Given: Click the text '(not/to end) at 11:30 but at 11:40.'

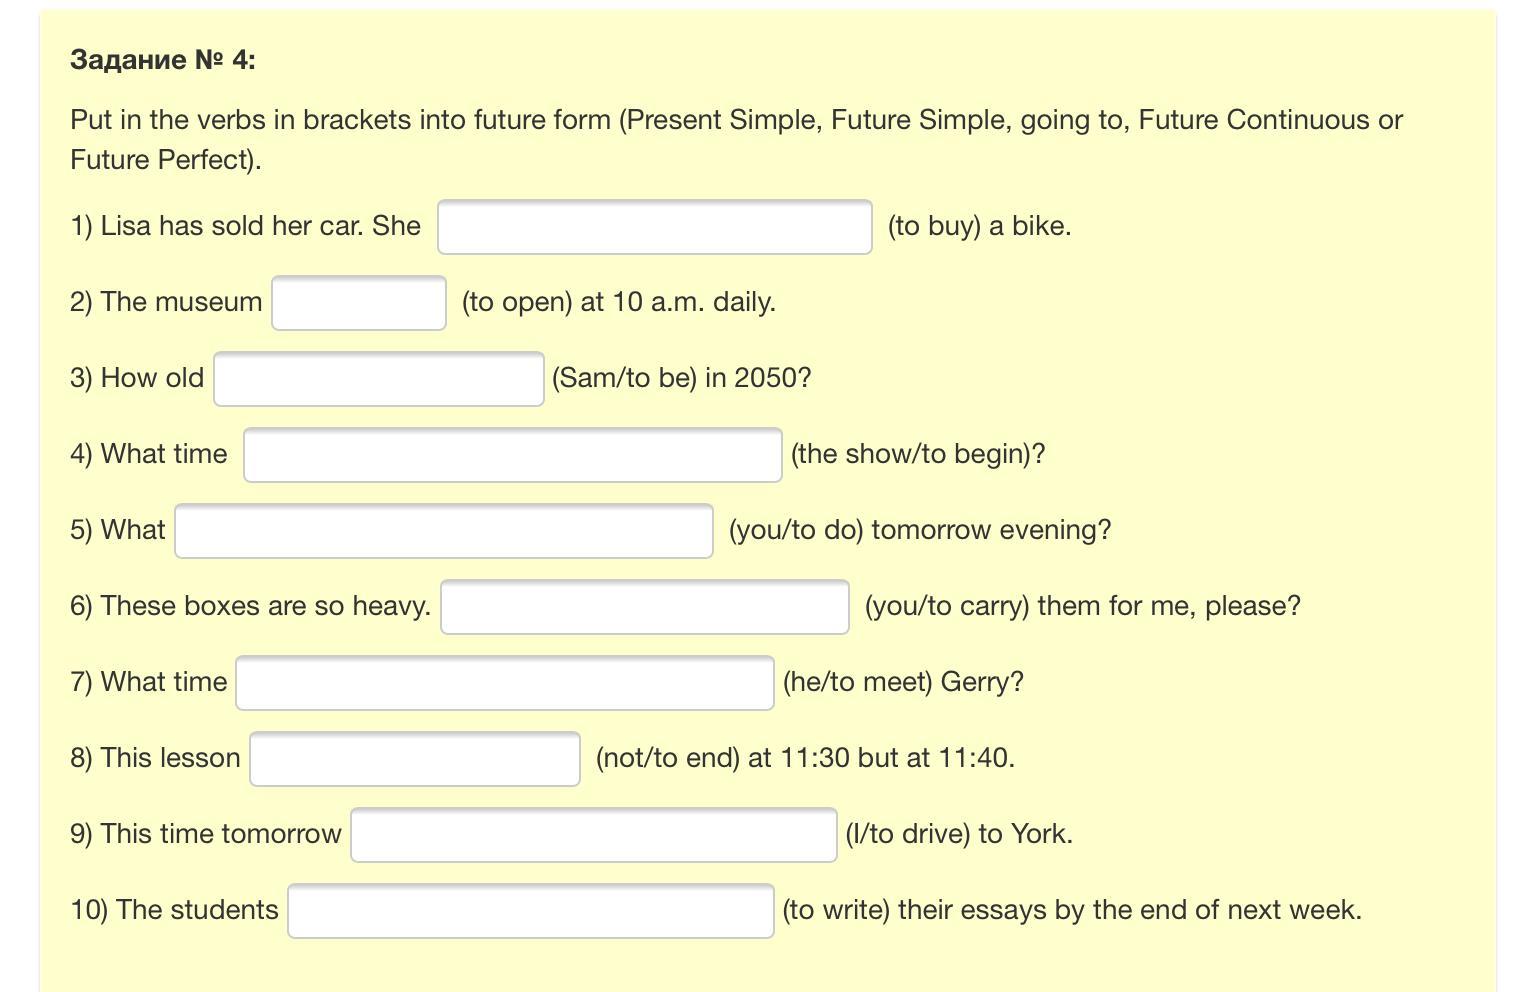Looking at the screenshot, I should coord(804,758).
